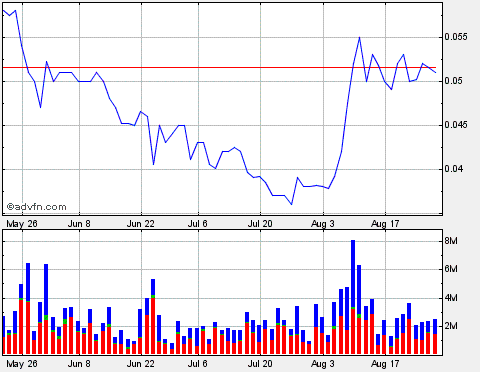
Task: Pick Jun 8 label below volume chart
Action: click(79, 364)
